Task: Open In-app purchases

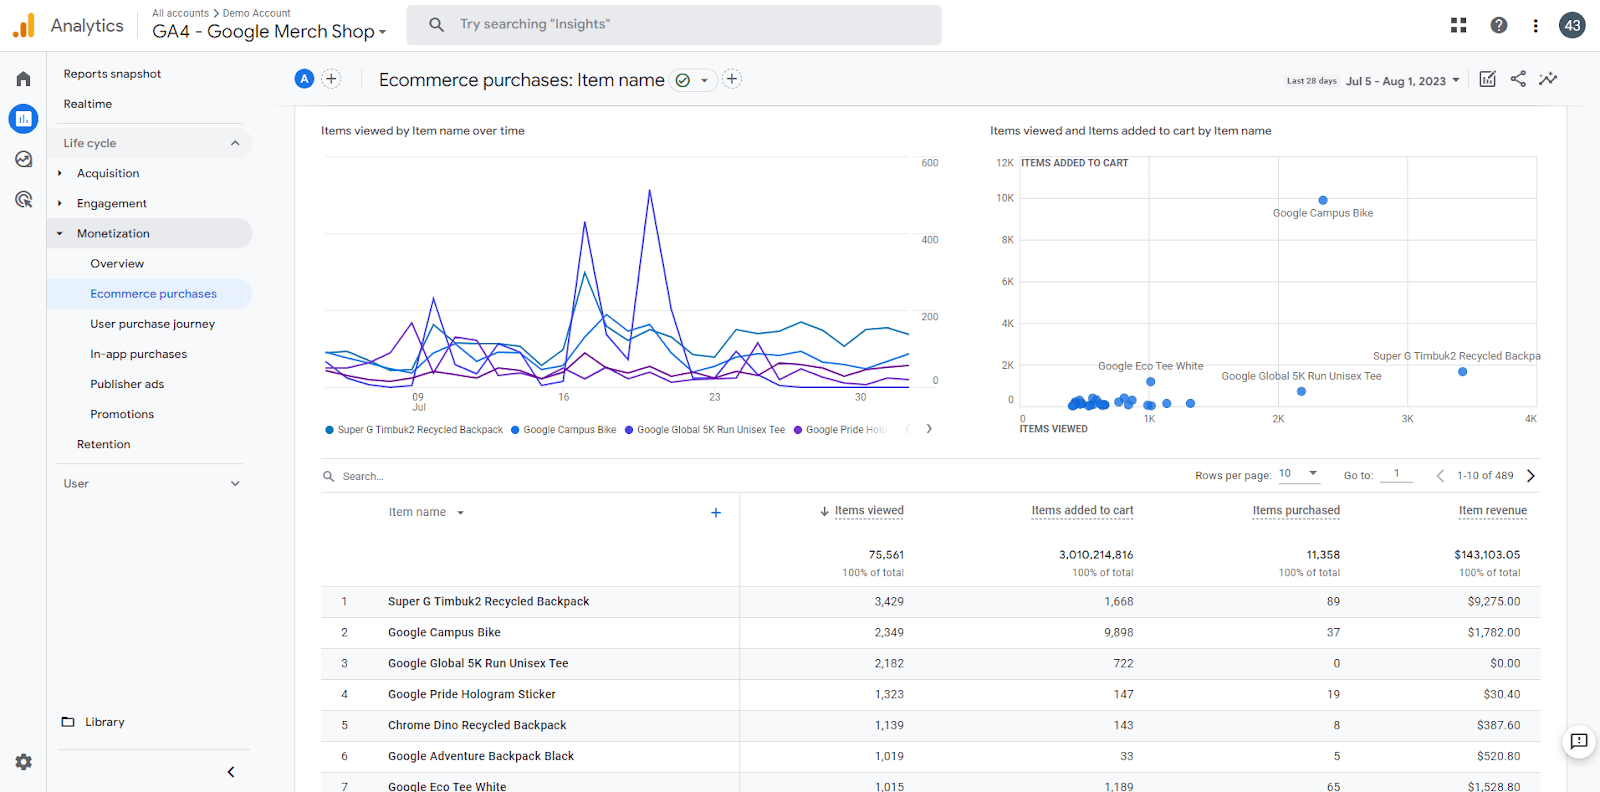Action: [x=139, y=354]
